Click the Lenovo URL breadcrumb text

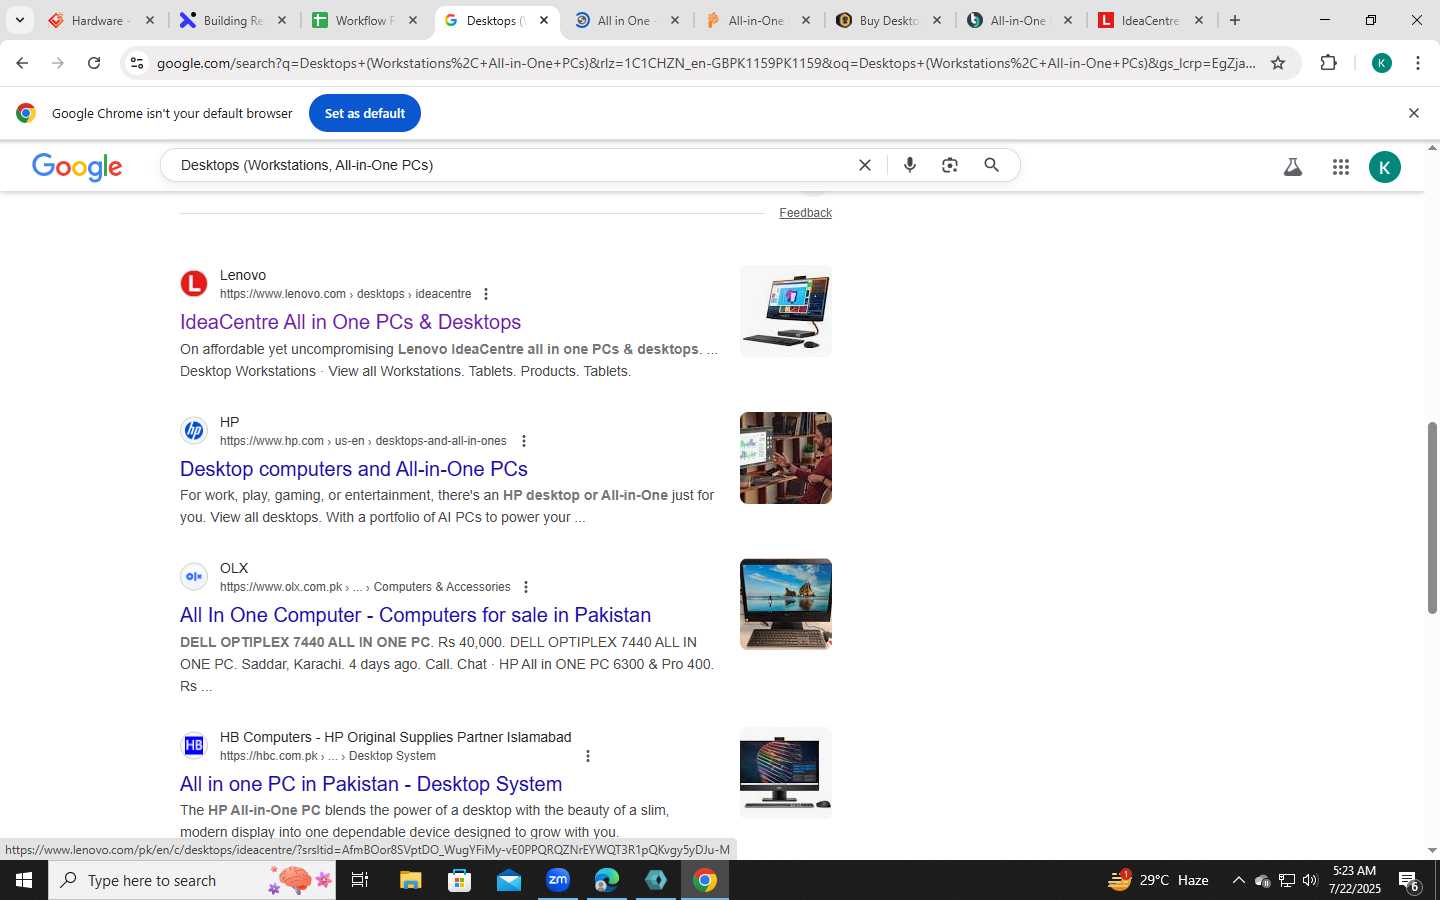pyautogui.click(x=345, y=294)
